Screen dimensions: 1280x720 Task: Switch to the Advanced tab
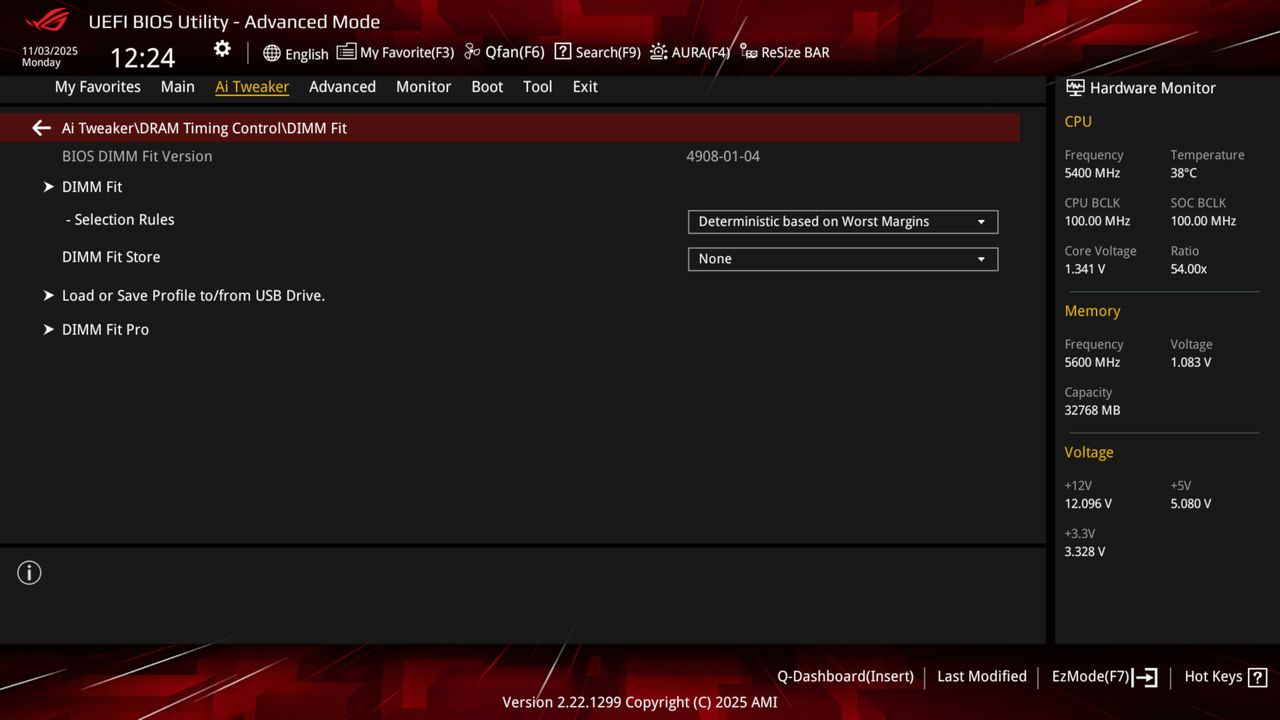point(342,87)
